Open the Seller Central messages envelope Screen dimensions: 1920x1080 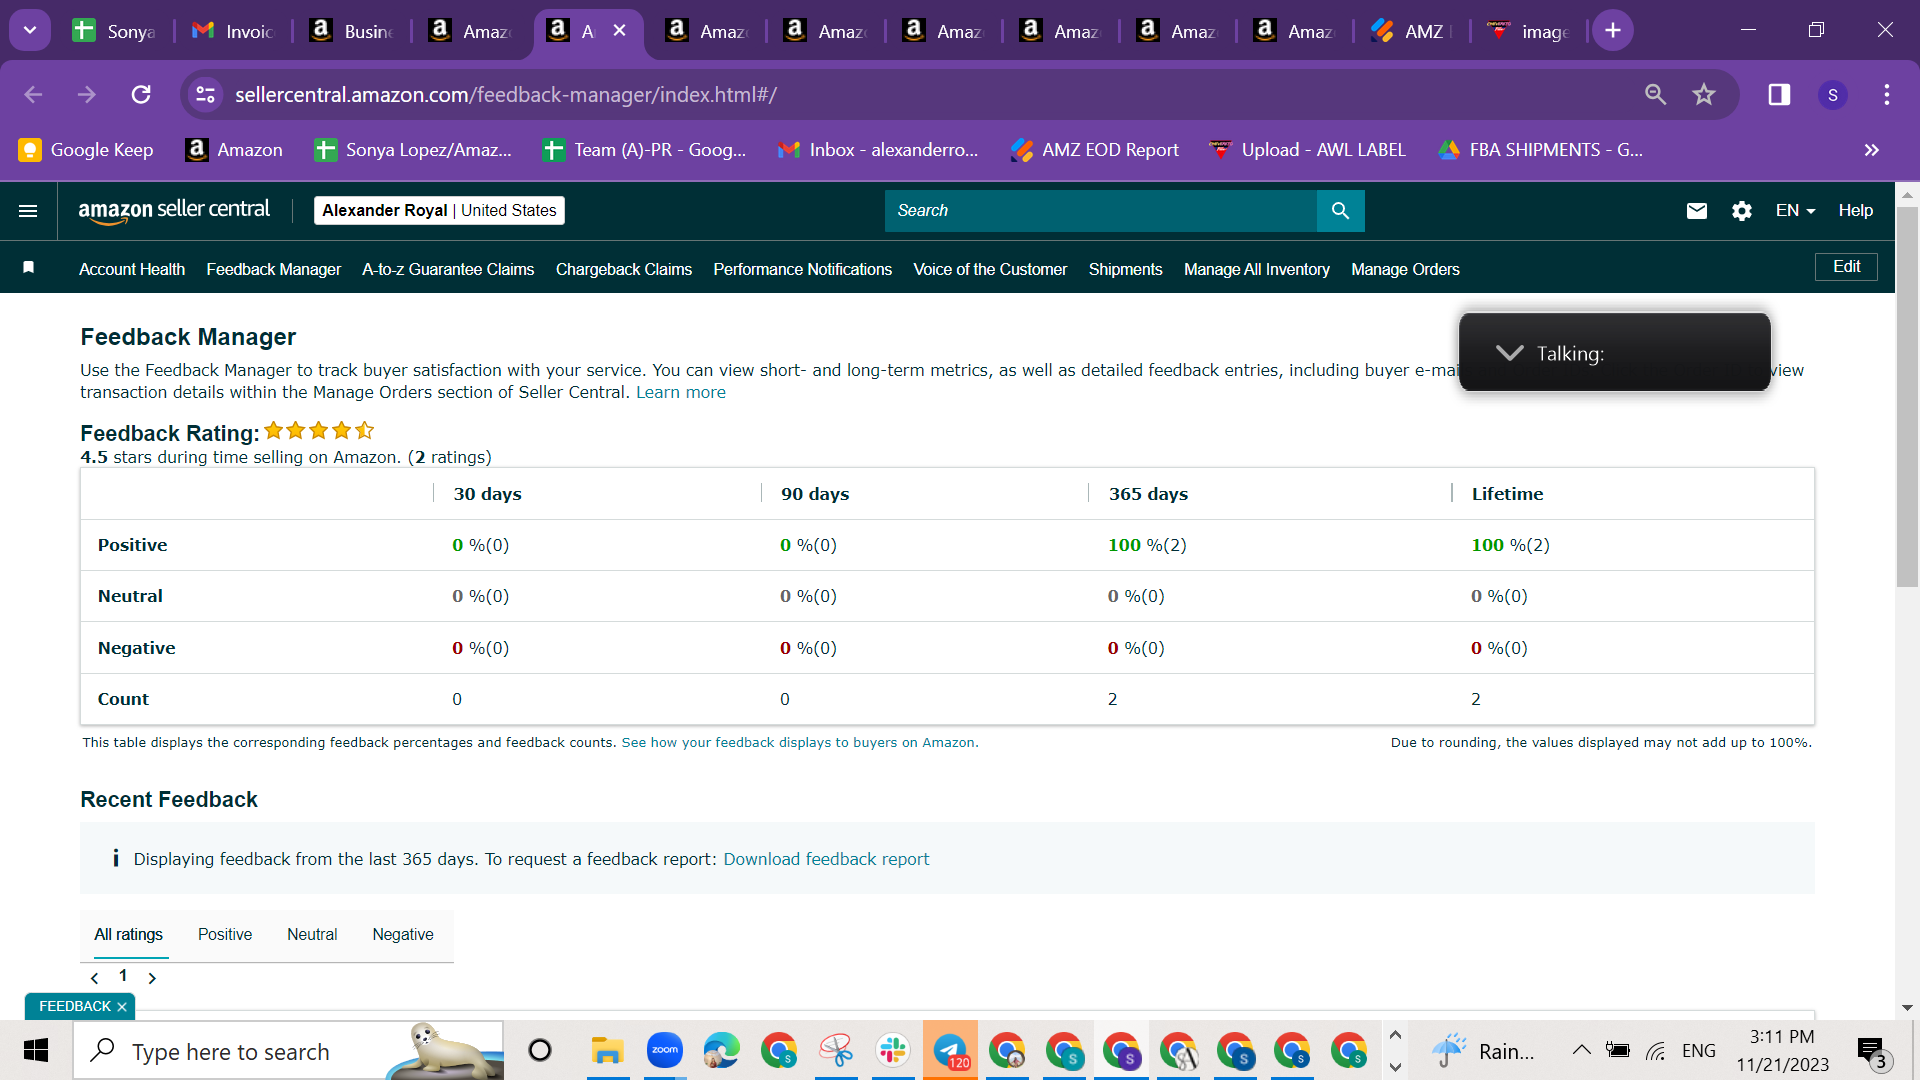(x=1697, y=211)
